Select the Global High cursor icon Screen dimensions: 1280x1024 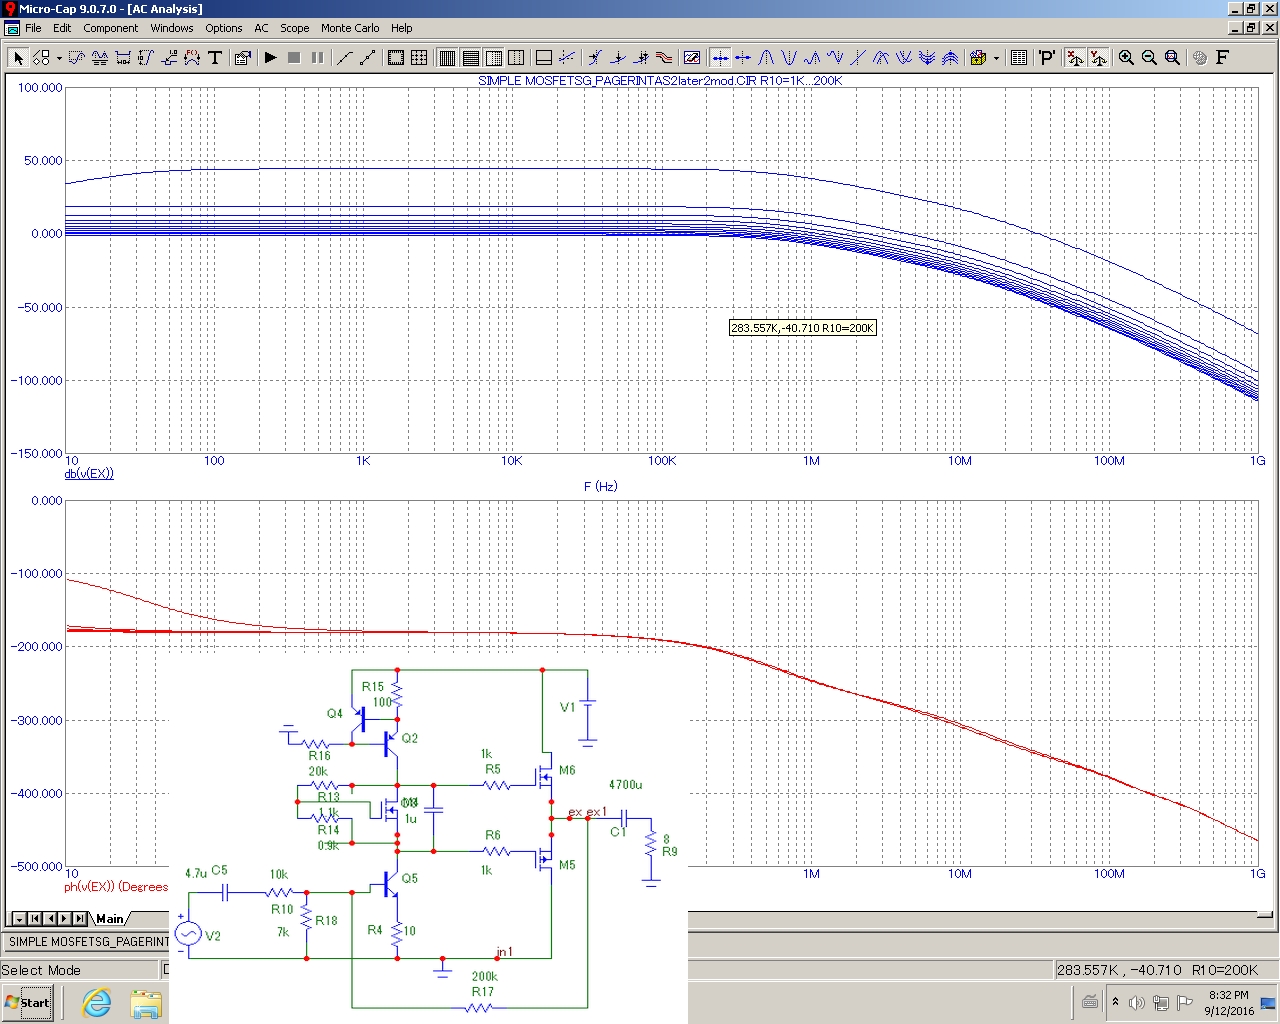pos(881,58)
